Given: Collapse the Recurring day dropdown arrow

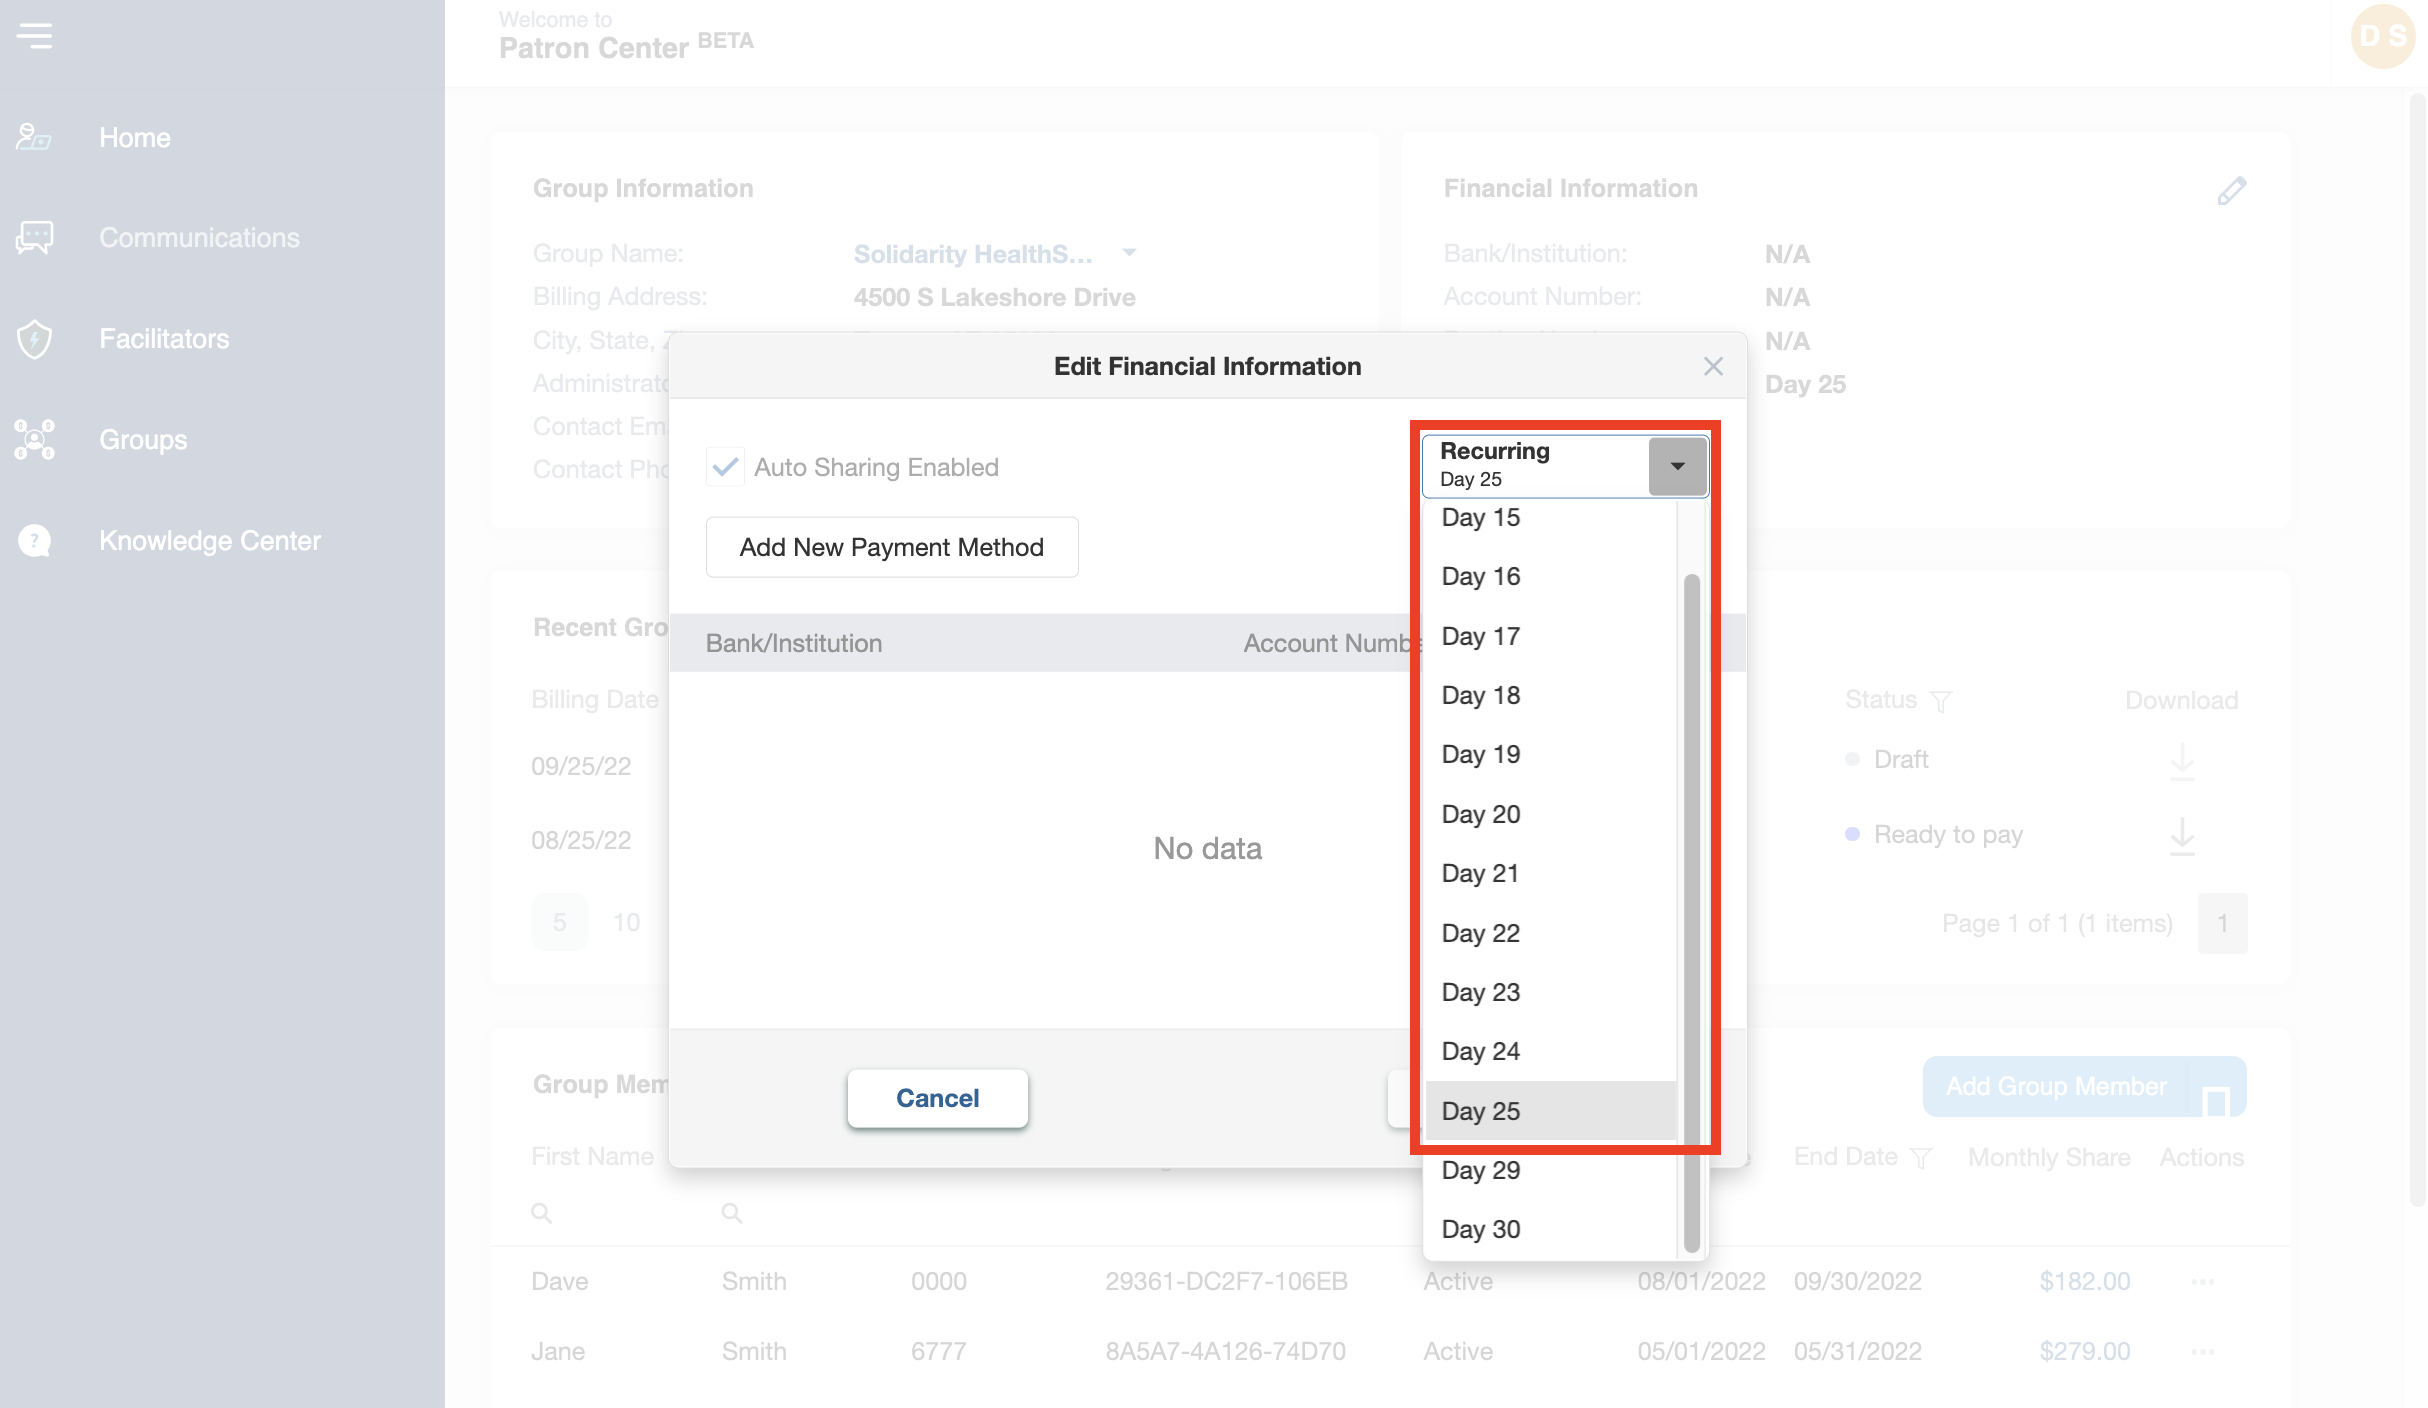Looking at the screenshot, I should coord(1677,466).
